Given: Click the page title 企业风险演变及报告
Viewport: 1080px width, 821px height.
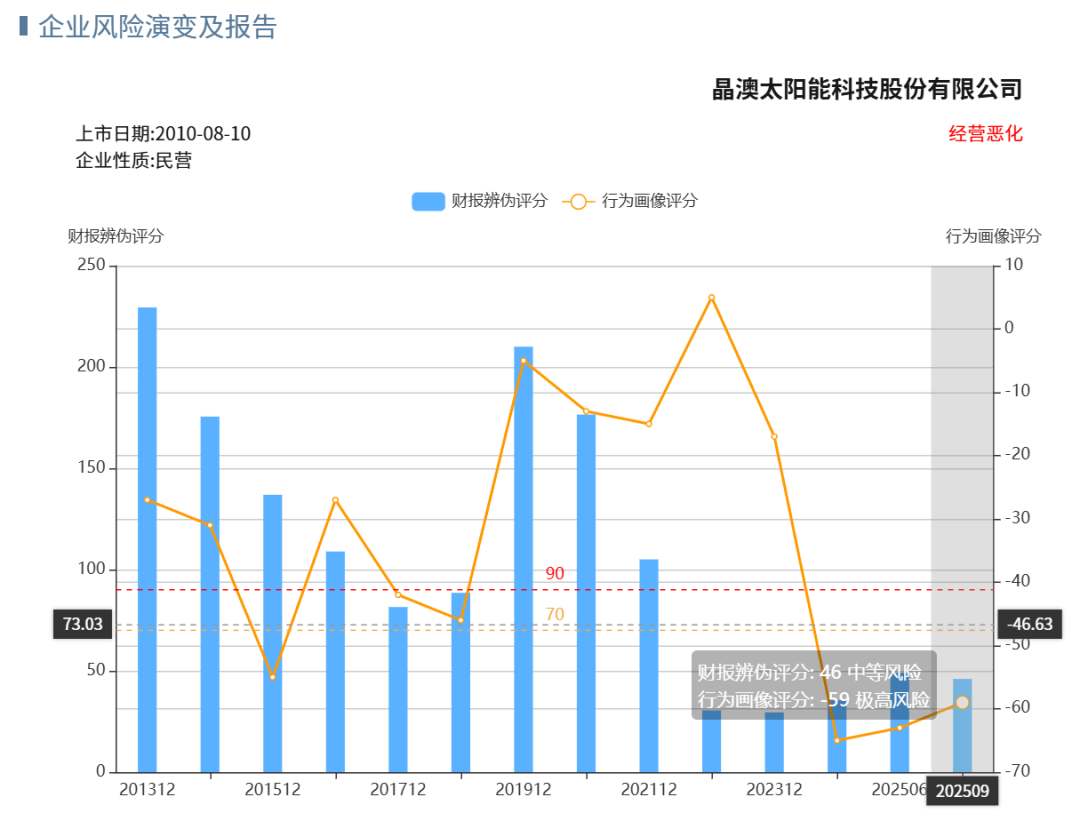Looking at the screenshot, I should pyautogui.click(x=158, y=27).
